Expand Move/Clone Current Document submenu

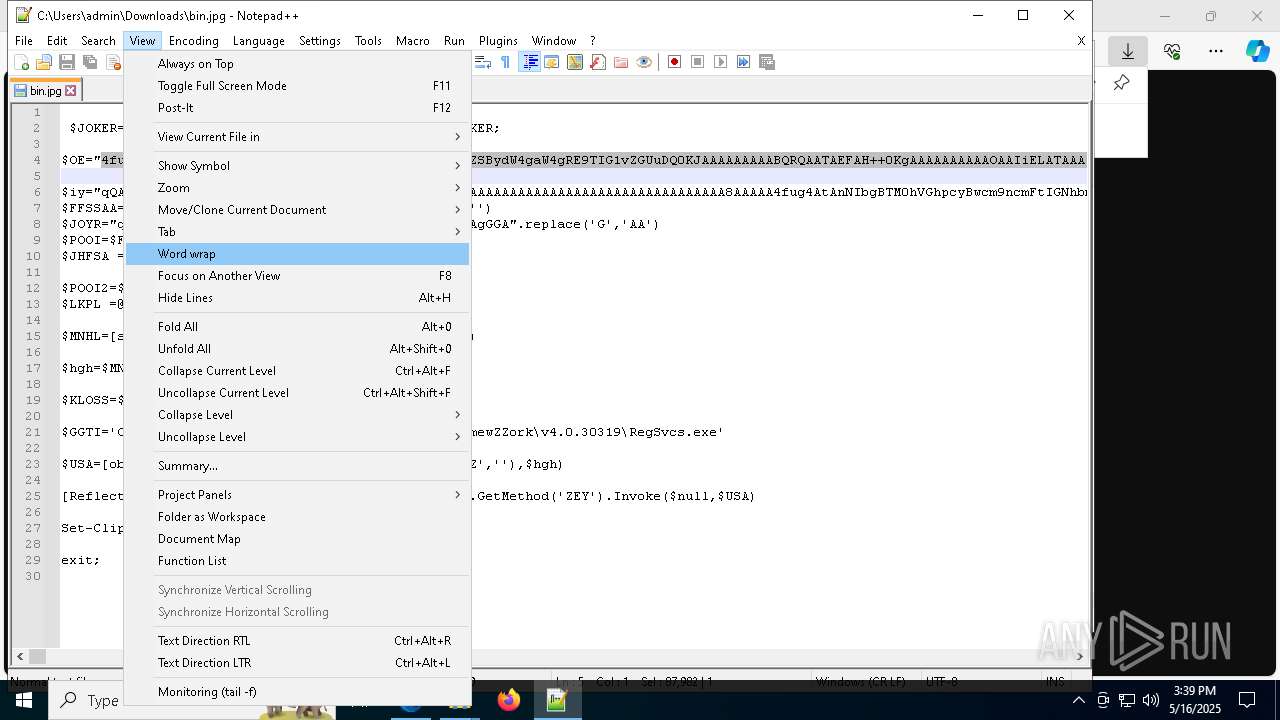tap(298, 210)
